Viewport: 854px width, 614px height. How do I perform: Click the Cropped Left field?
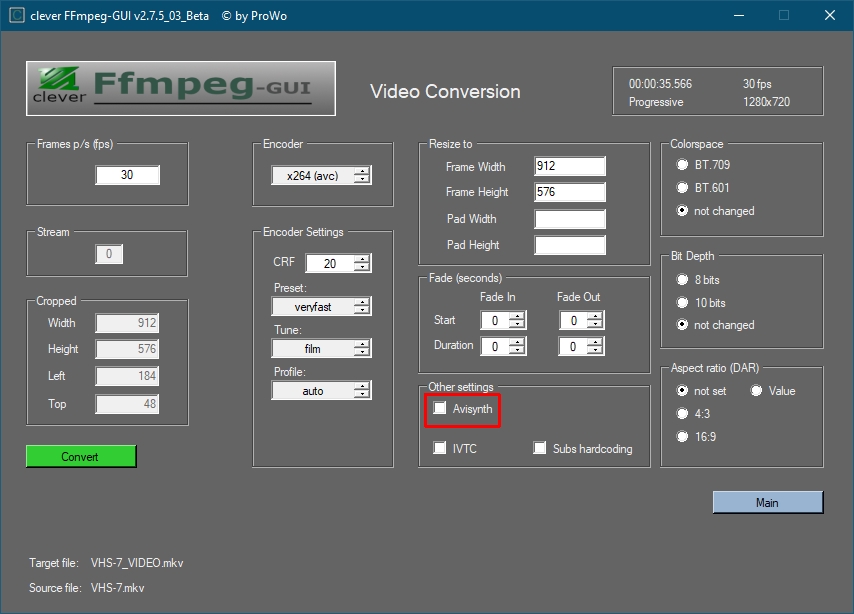127,375
